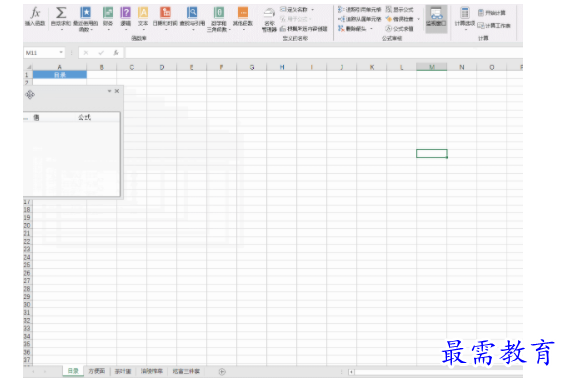The height and width of the screenshot is (384, 563).
Task: Open Recently Used functions star book
Action: coord(85,13)
